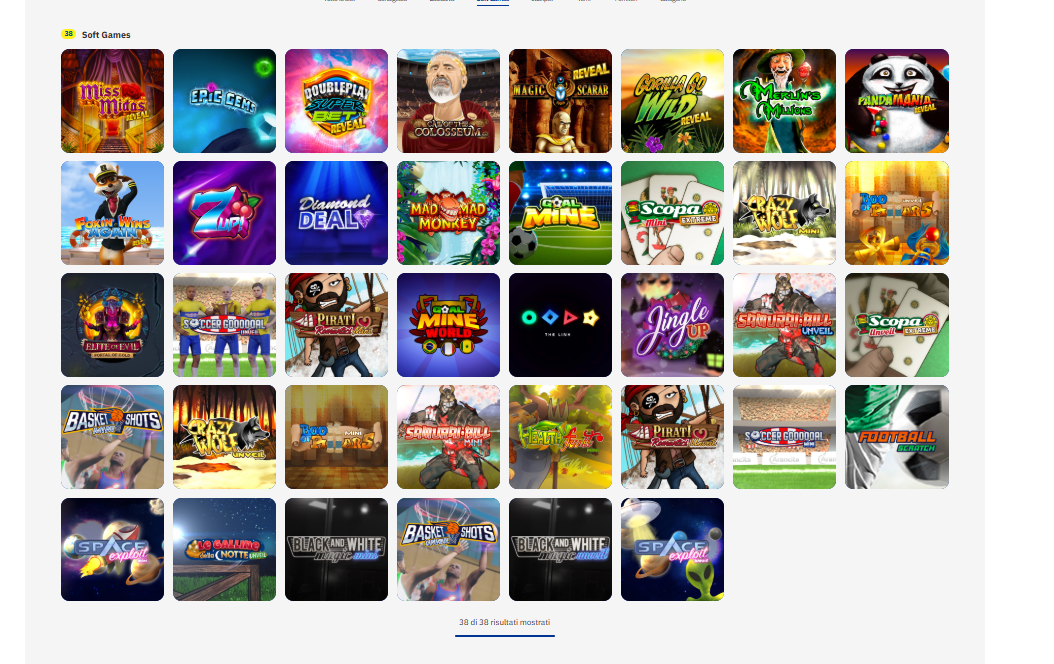Open Gorilla Go Wild Reveal
Viewport: 1054px width, 664px height.
(672, 101)
